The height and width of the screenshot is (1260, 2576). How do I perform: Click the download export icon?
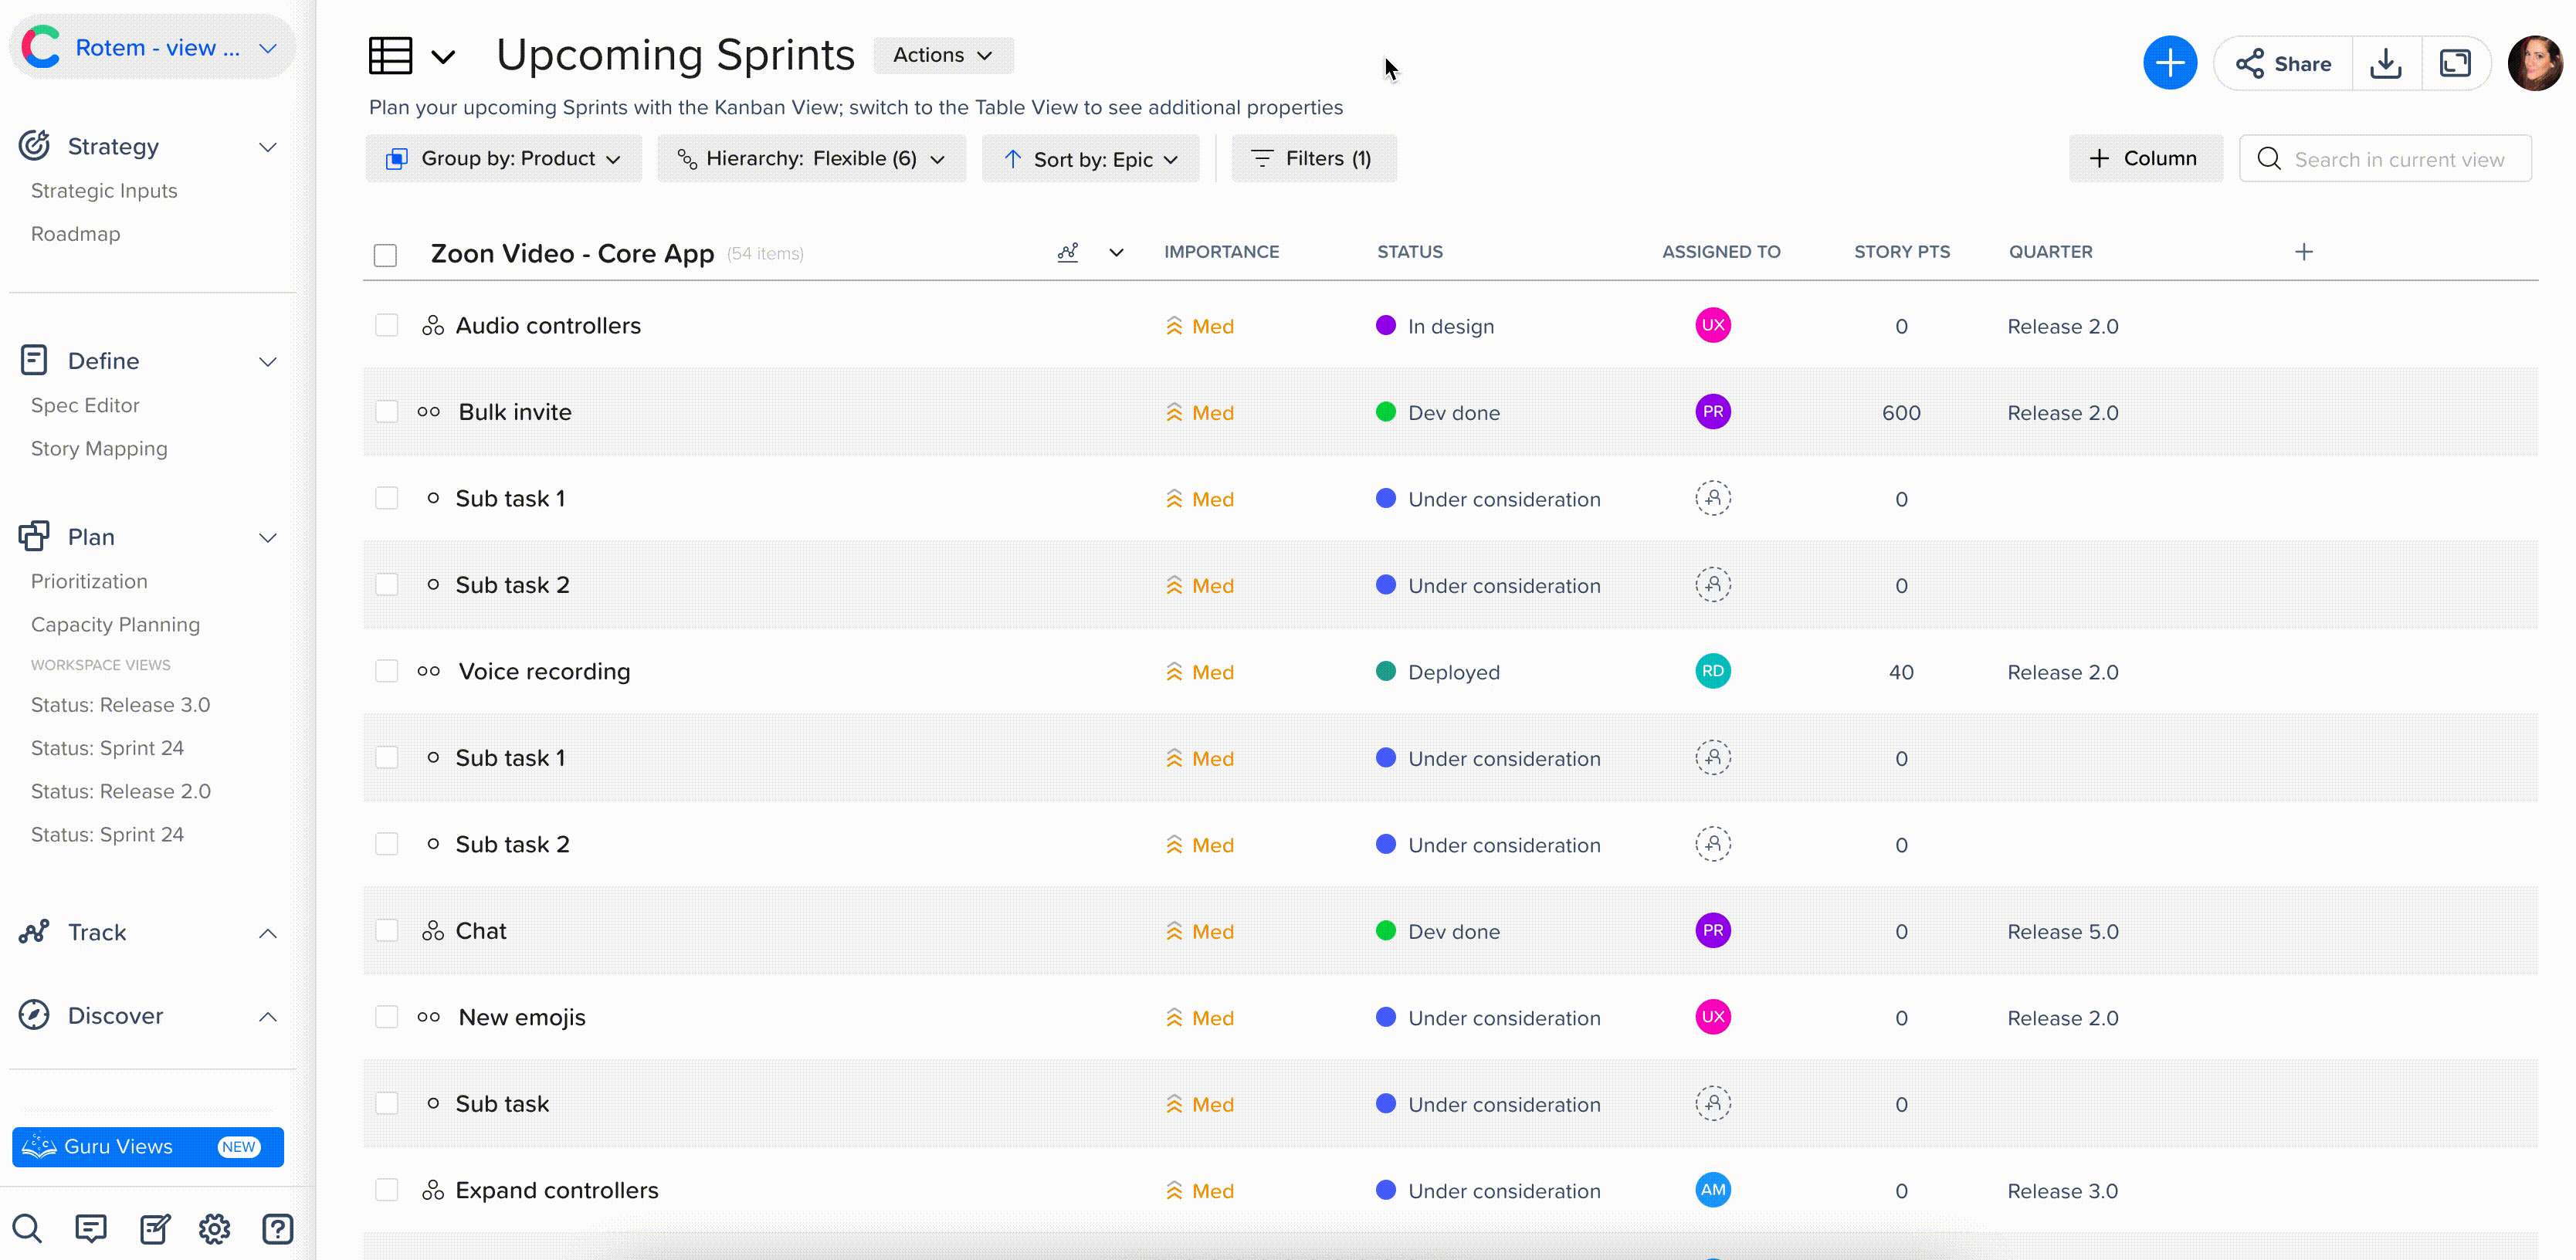tap(2386, 63)
